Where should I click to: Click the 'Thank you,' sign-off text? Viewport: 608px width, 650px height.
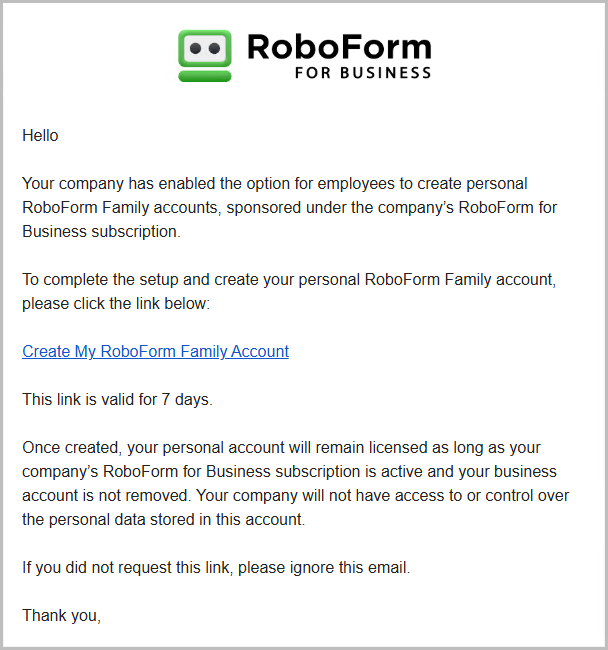[61, 616]
